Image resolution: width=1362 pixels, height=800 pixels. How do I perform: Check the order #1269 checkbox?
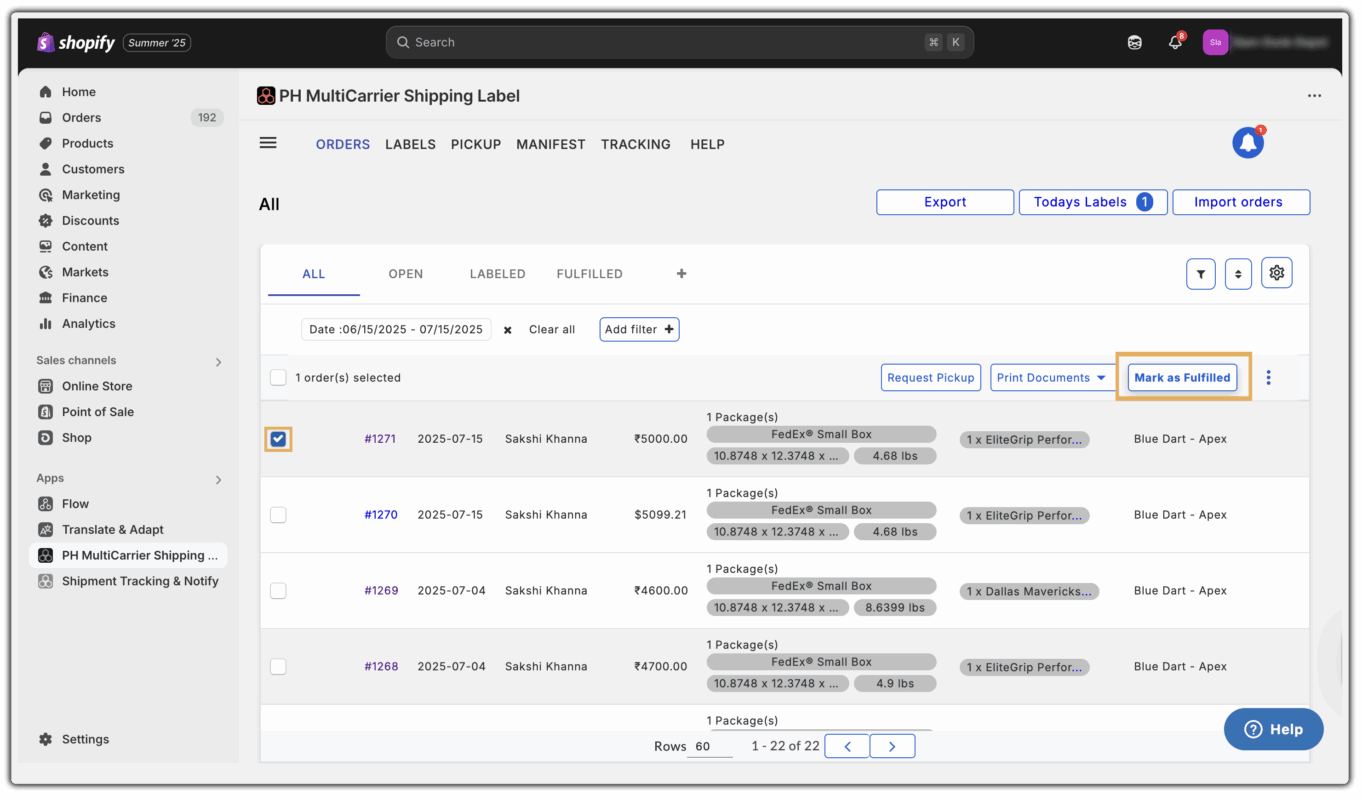278,591
